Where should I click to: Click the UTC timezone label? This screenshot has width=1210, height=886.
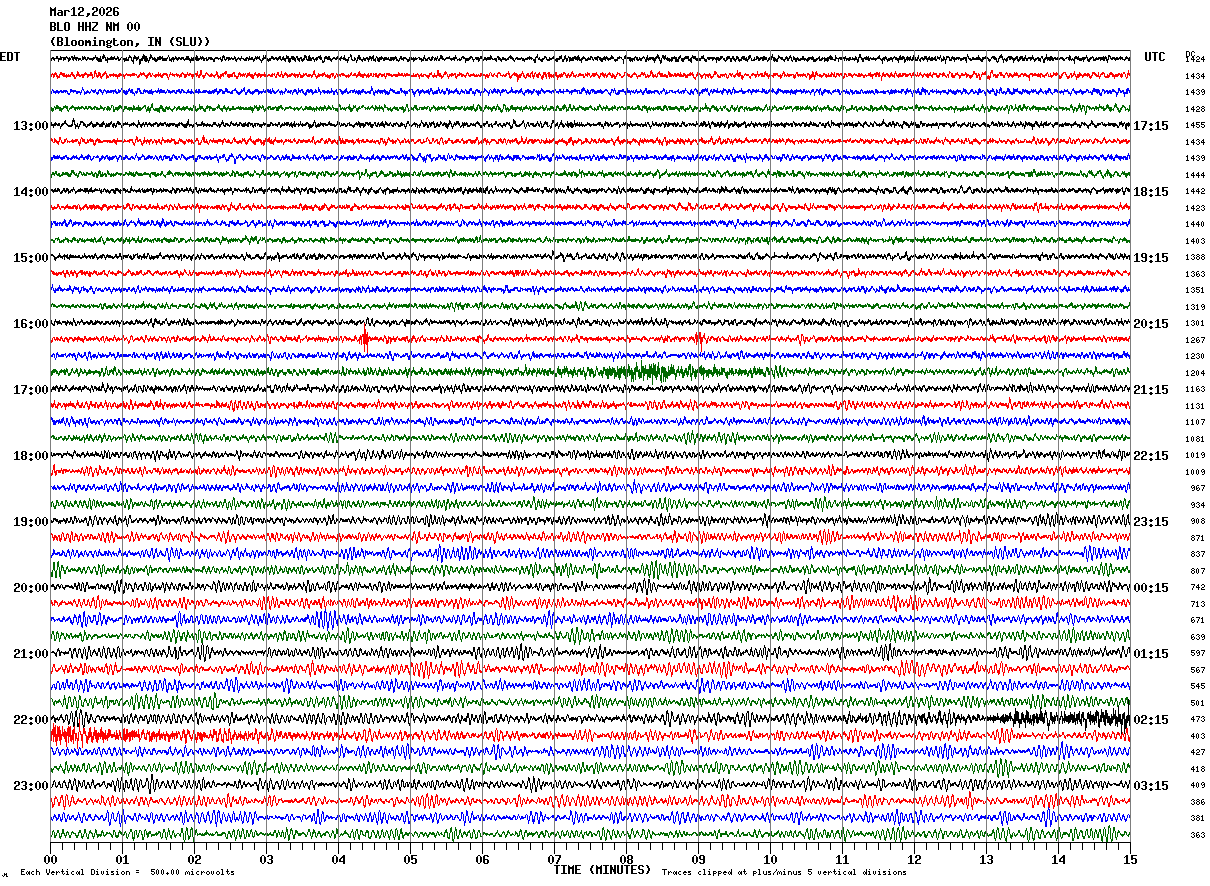click(x=1155, y=57)
